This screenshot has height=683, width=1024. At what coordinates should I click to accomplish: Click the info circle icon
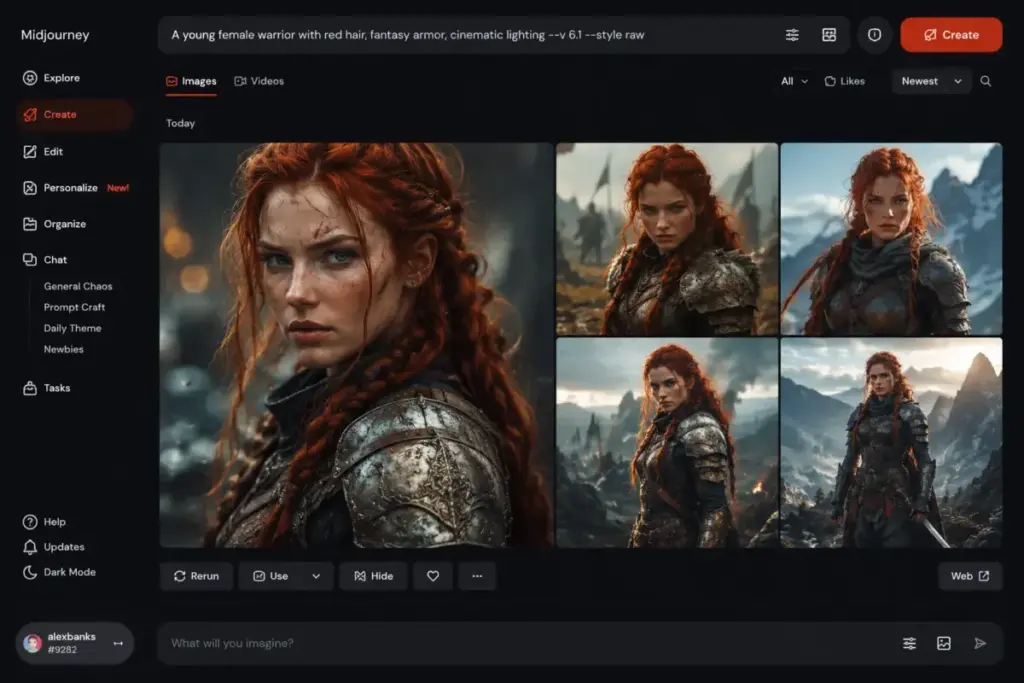(x=874, y=35)
